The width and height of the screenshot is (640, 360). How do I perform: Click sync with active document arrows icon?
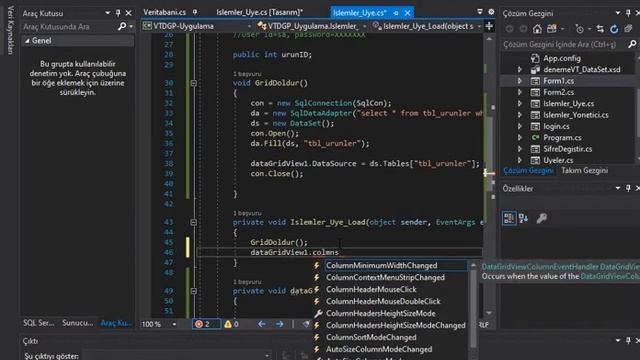(600, 29)
